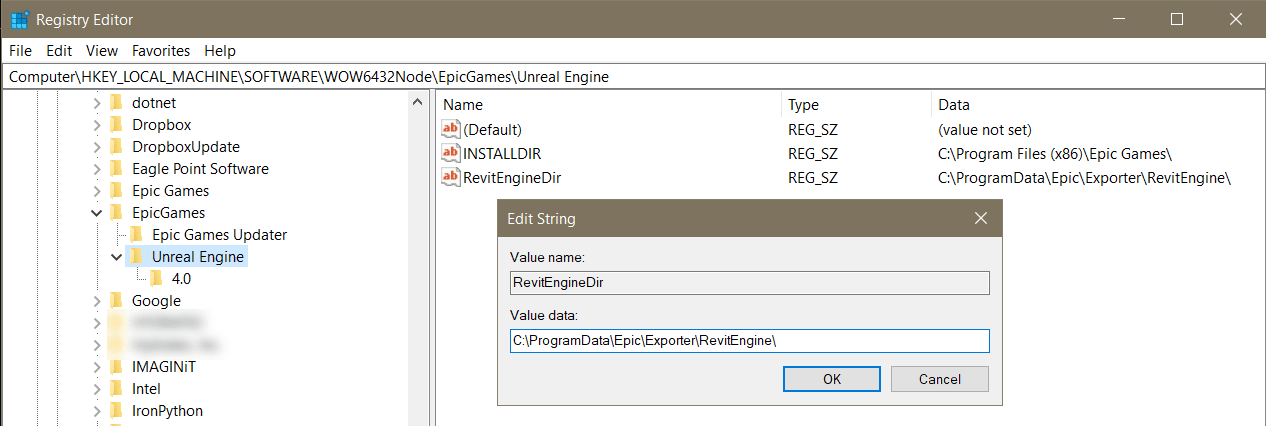Click C:\Program Files (x86)\Epic Games\ data cell
This screenshot has width=1266, height=426.
(1055, 154)
